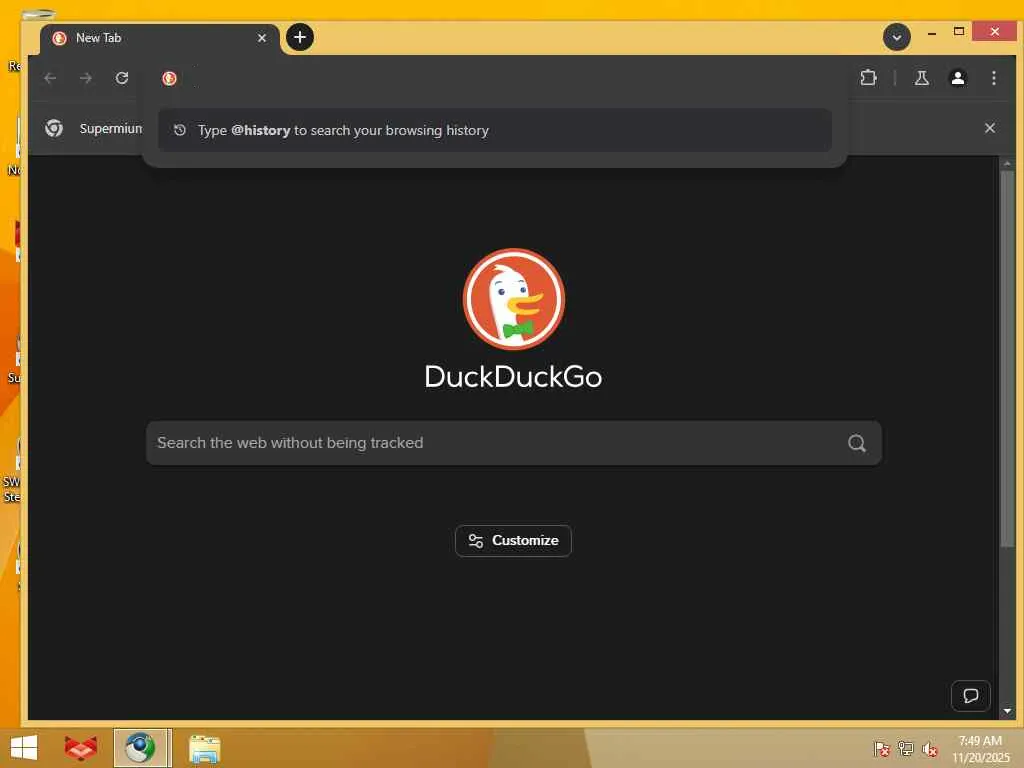Expand the tab search dropdown arrow
This screenshot has height=768, width=1024.
(x=897, y=37)
